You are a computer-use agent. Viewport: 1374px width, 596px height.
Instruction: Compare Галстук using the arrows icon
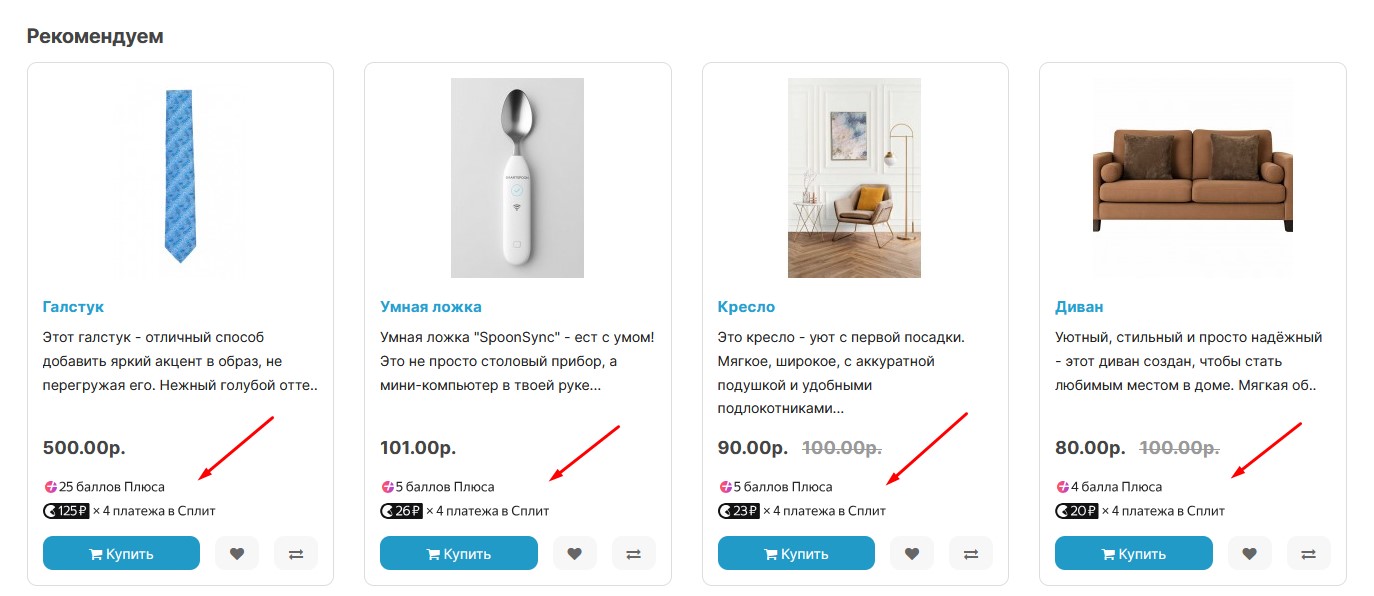coord(296,553)
